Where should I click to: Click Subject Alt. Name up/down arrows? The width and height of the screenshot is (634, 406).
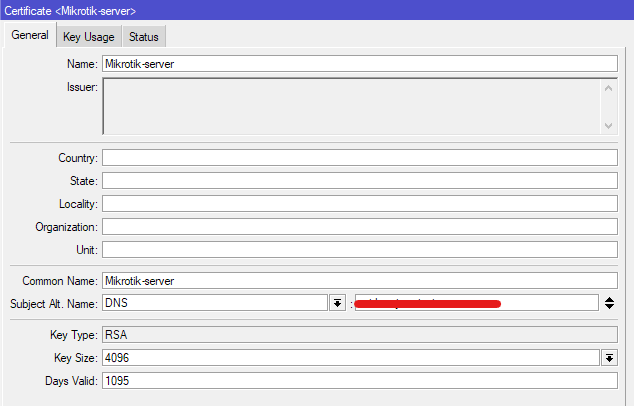pyautogui.click(x=609, y=303)
